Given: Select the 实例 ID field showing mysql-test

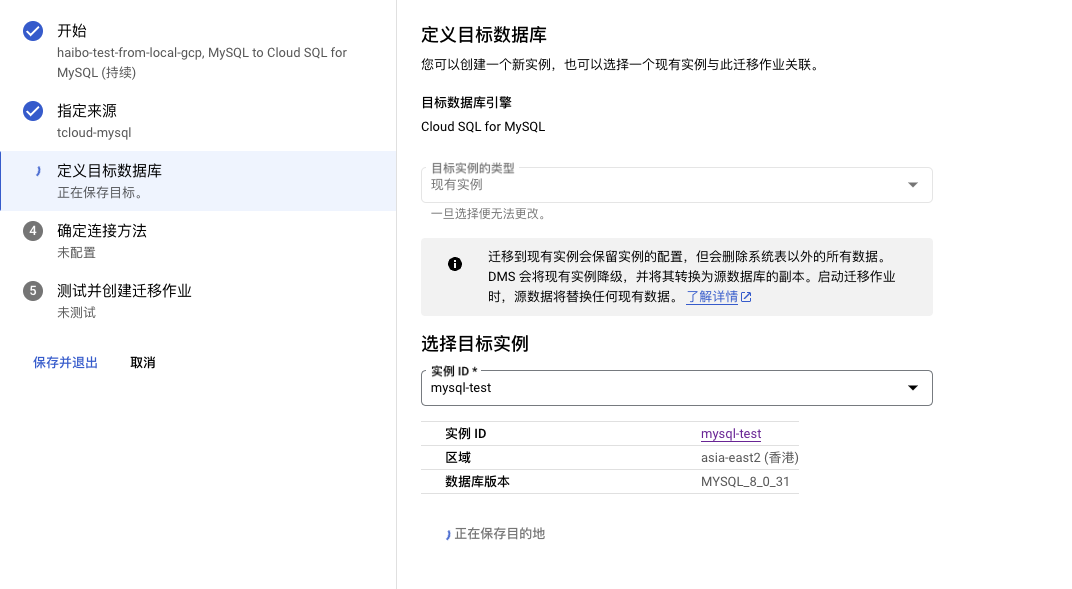Looking at the screenshot, I should coord(677,388).
